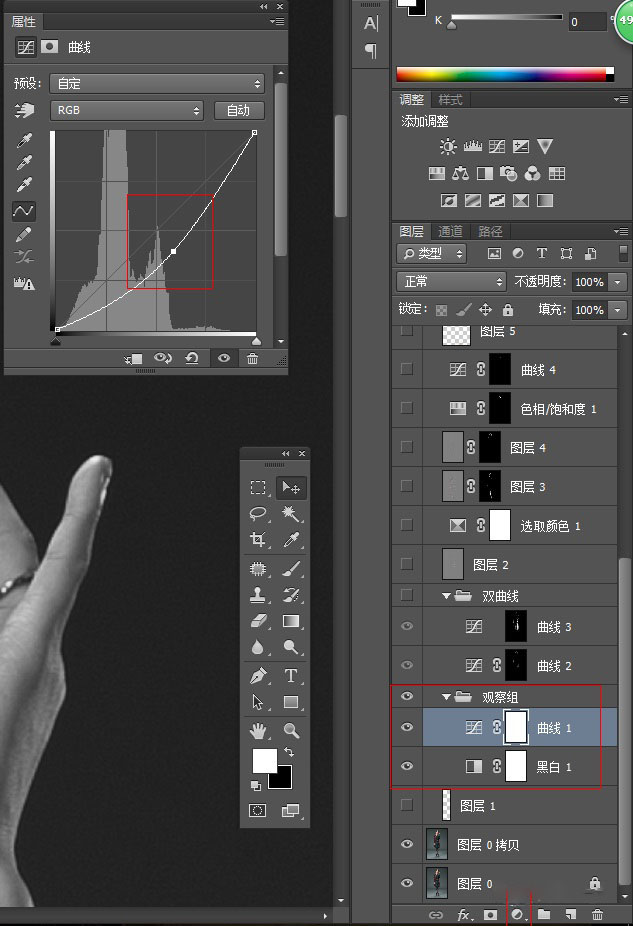Click the curve point editing tool
633x926 pixels.
(x=24, y=211)
